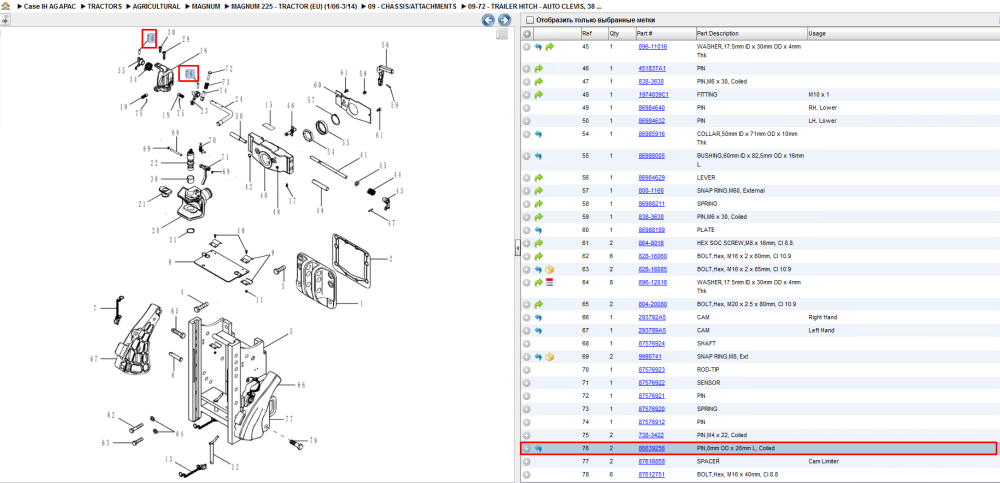Click plus icon on Ref 49 PIN row
Screen dimensions: 1000x483
coord(527,108)
